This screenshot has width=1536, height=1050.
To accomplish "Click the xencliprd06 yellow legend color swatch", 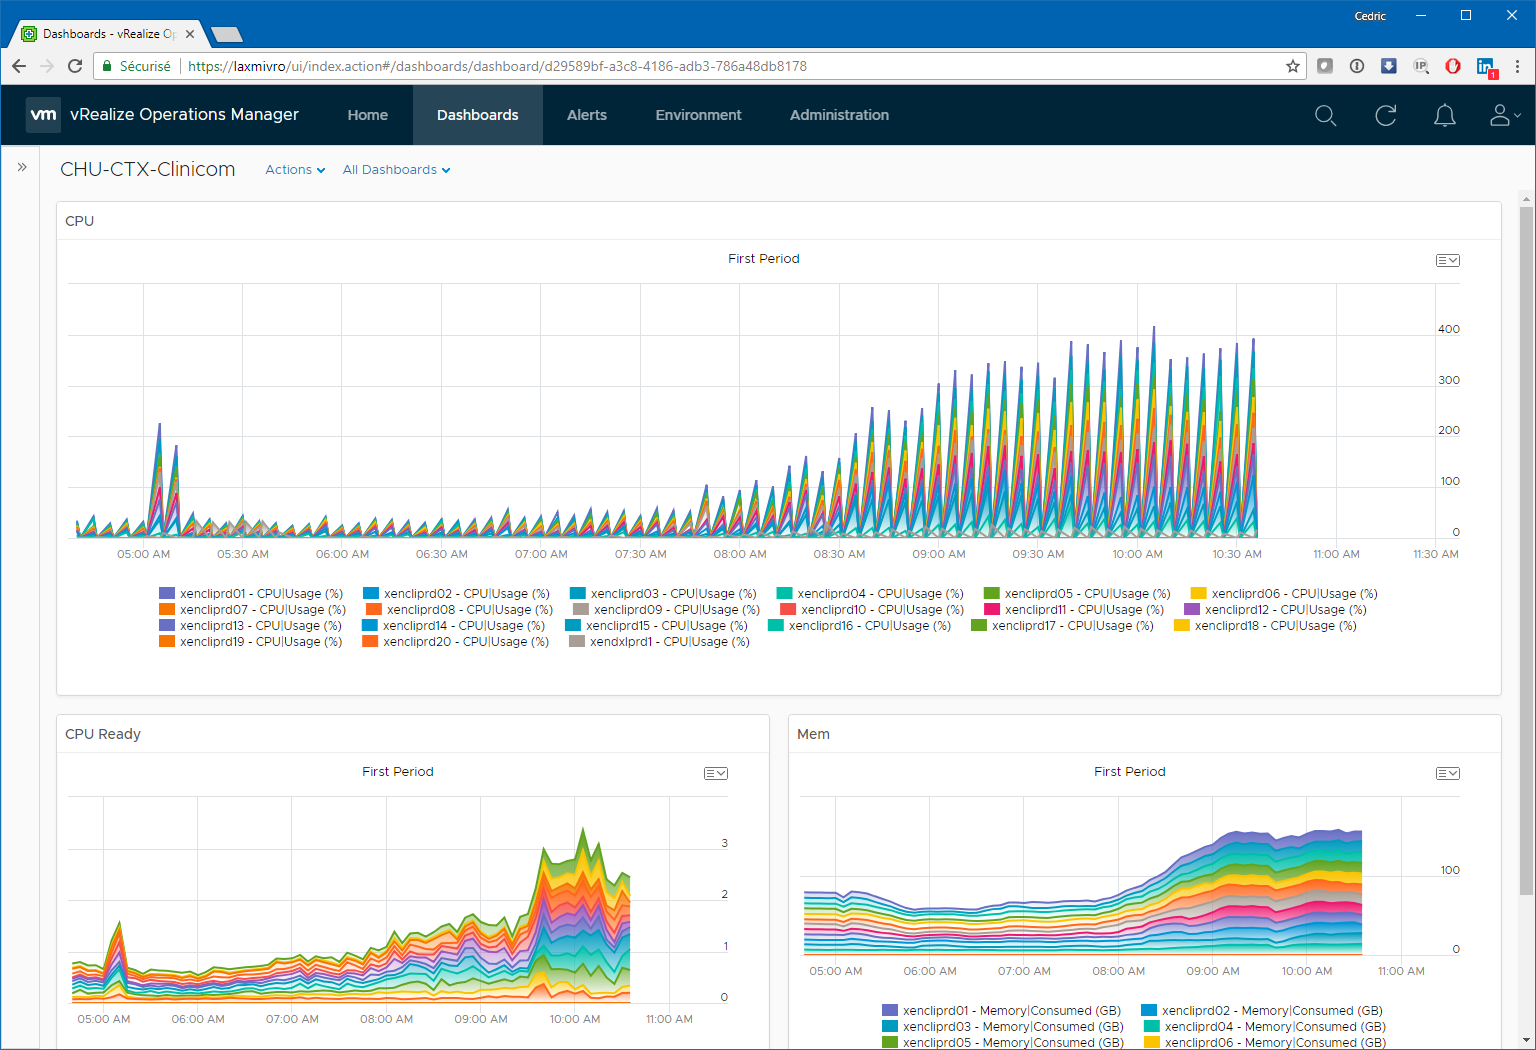I will click(1198, 594).
